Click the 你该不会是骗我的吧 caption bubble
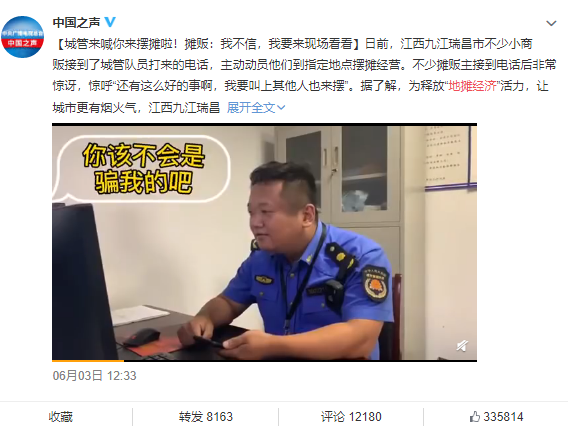Viewport: 568px width, 429px height. [143, 168]
